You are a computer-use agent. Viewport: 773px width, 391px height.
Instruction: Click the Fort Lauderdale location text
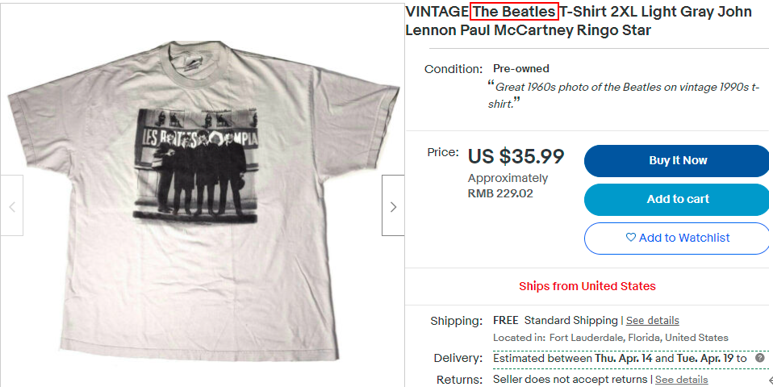click(x=610, y=338)
